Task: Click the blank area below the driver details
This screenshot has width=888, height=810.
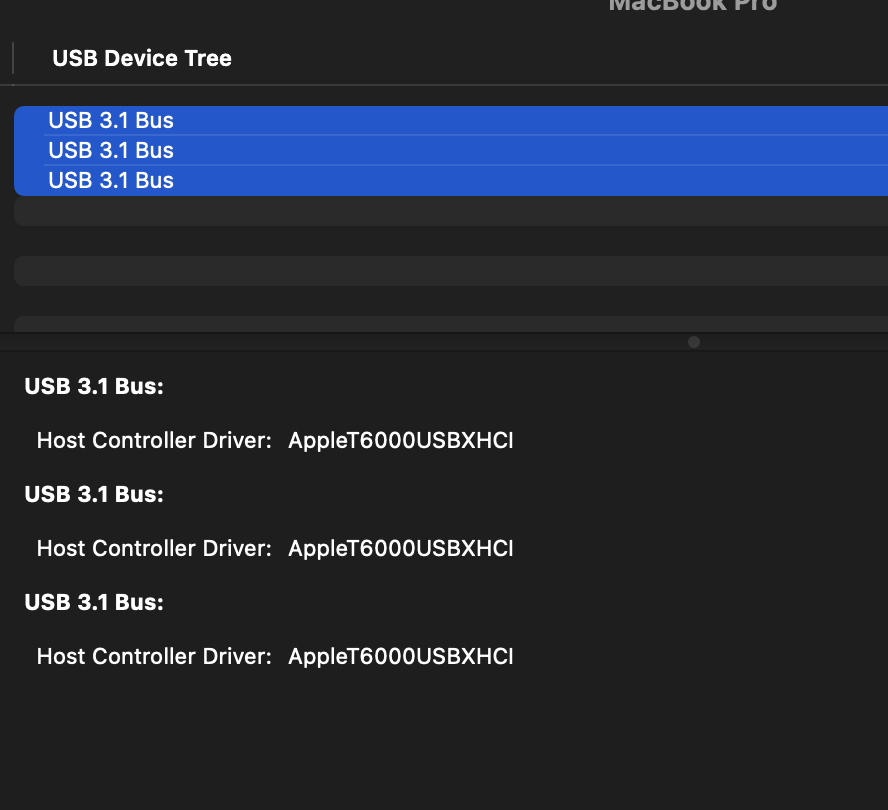Action: click(444, 740)
